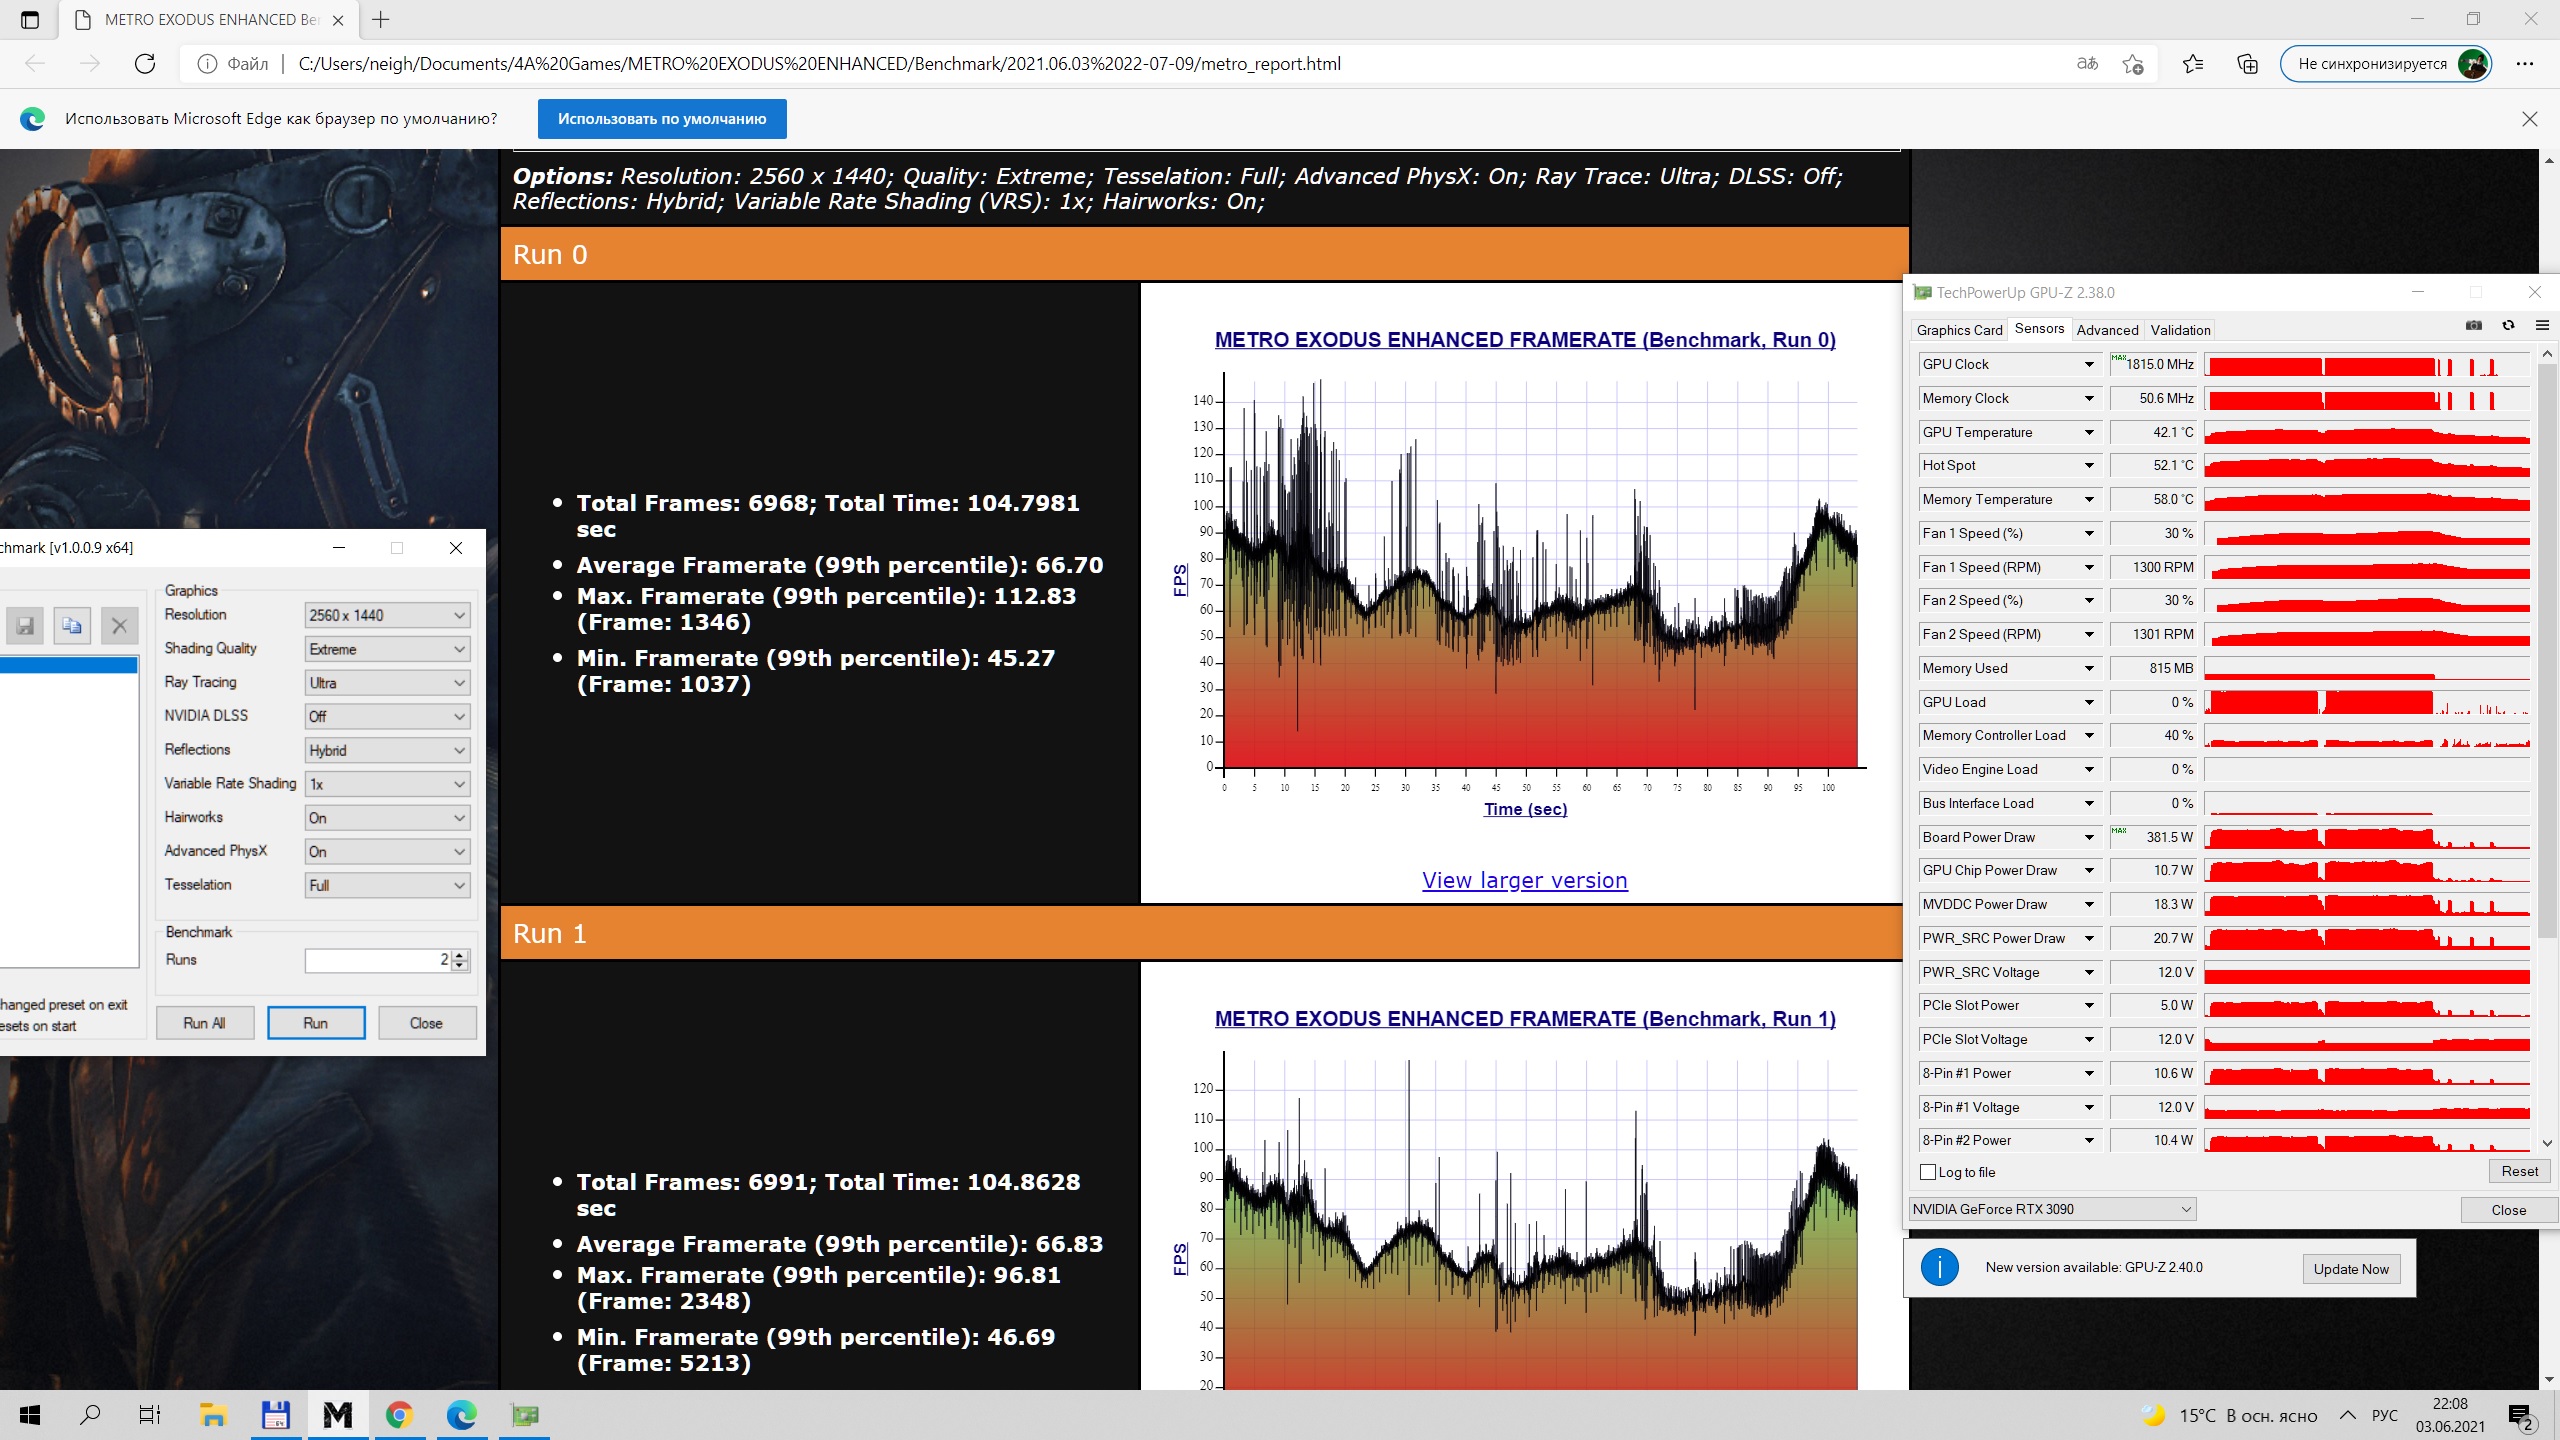The height and width of the screenshot is (1440, 2560).
Task: Open Edge Collections icon in toolbar
Action: point(2247,64)
